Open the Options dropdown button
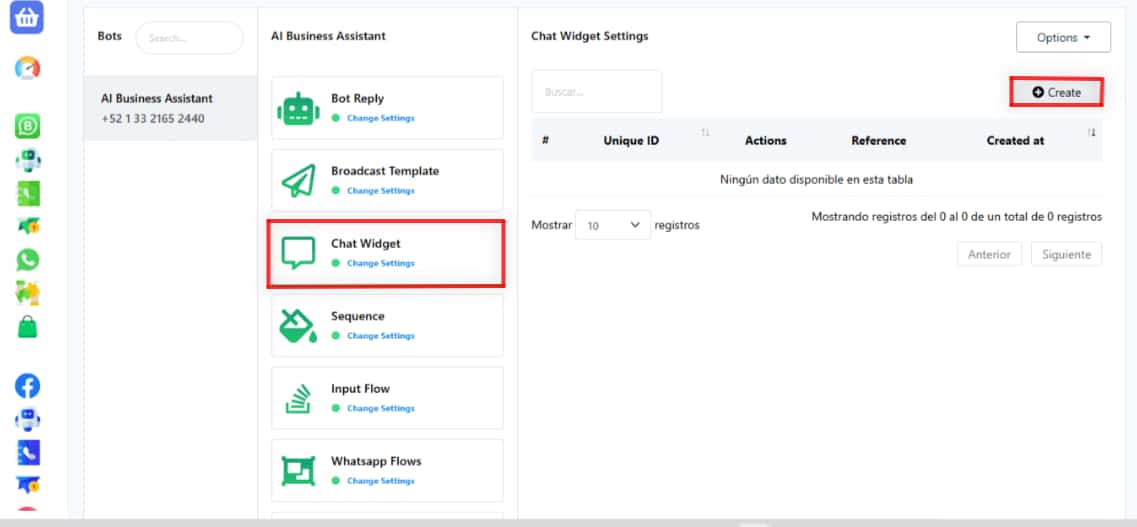Viewport: 1137px width, 527px height. (1063, 37)
